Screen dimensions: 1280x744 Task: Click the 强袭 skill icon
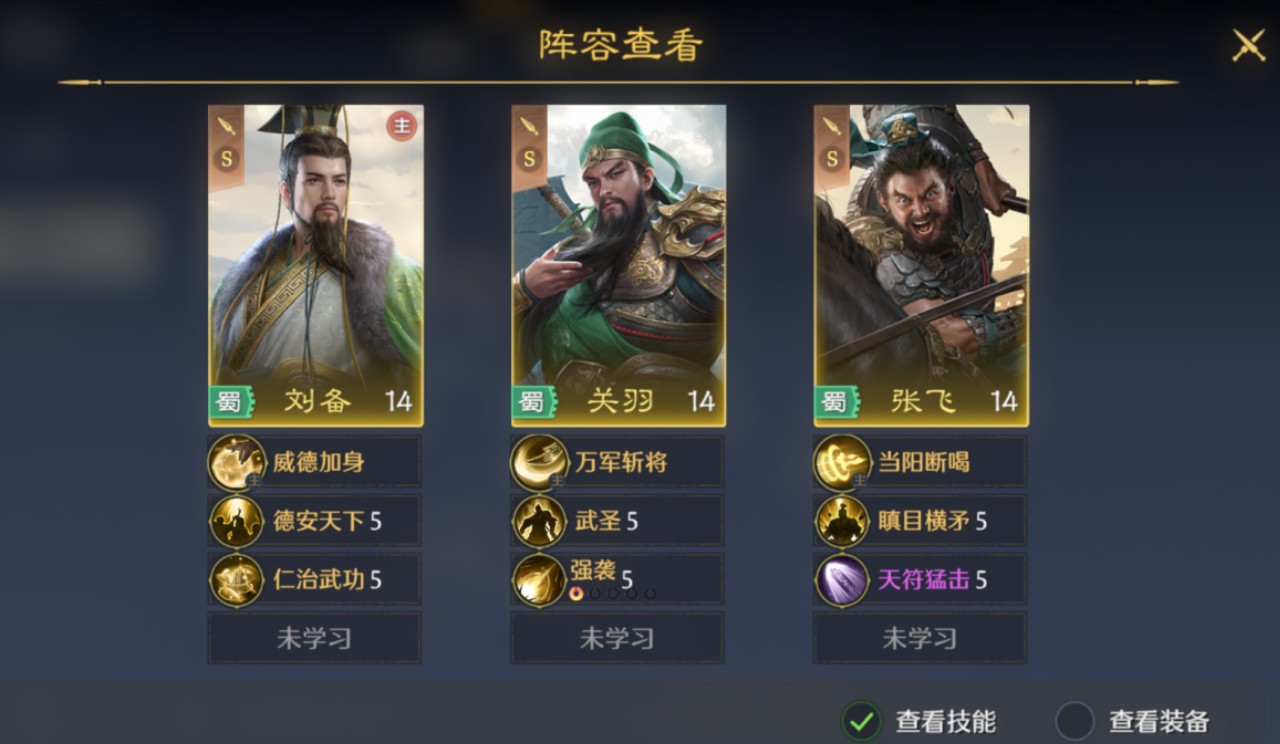click(540, 579)
